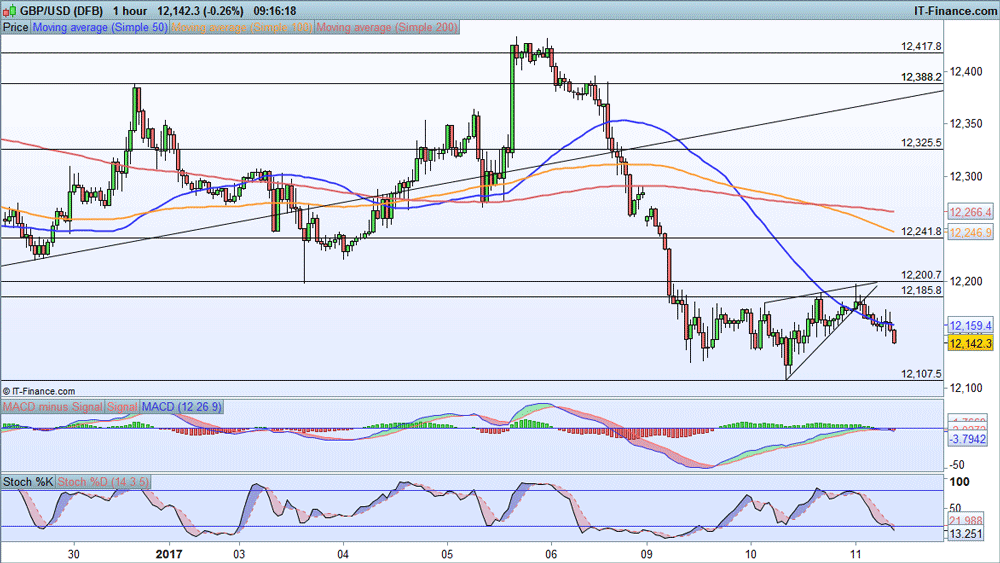The image size is (1000, 563).
Task: Click the 04 date marker on time axis
Action: point(343,554)
